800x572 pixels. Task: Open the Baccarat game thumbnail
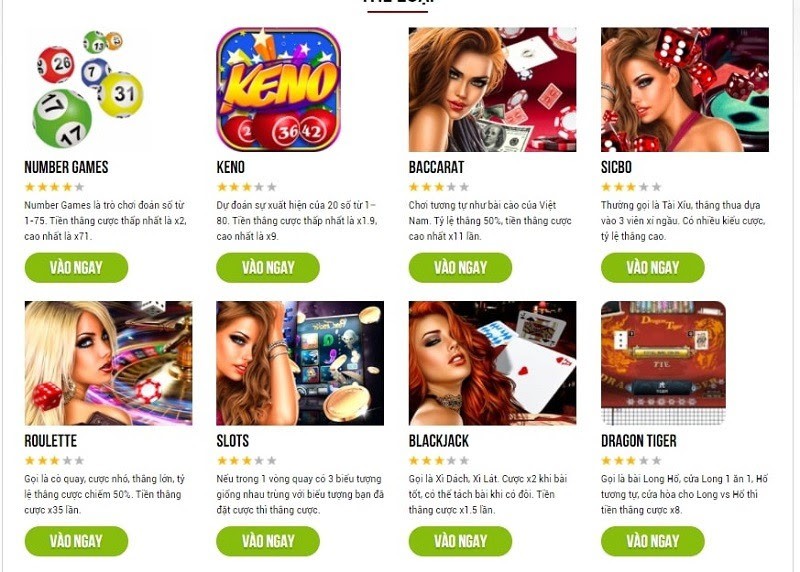[x=492, y=89]
